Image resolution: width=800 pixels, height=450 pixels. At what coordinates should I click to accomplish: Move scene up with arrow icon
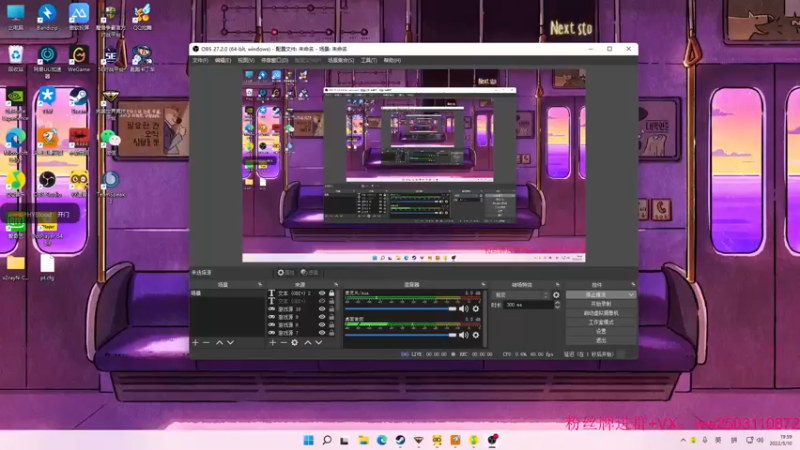tap(219, 342)
